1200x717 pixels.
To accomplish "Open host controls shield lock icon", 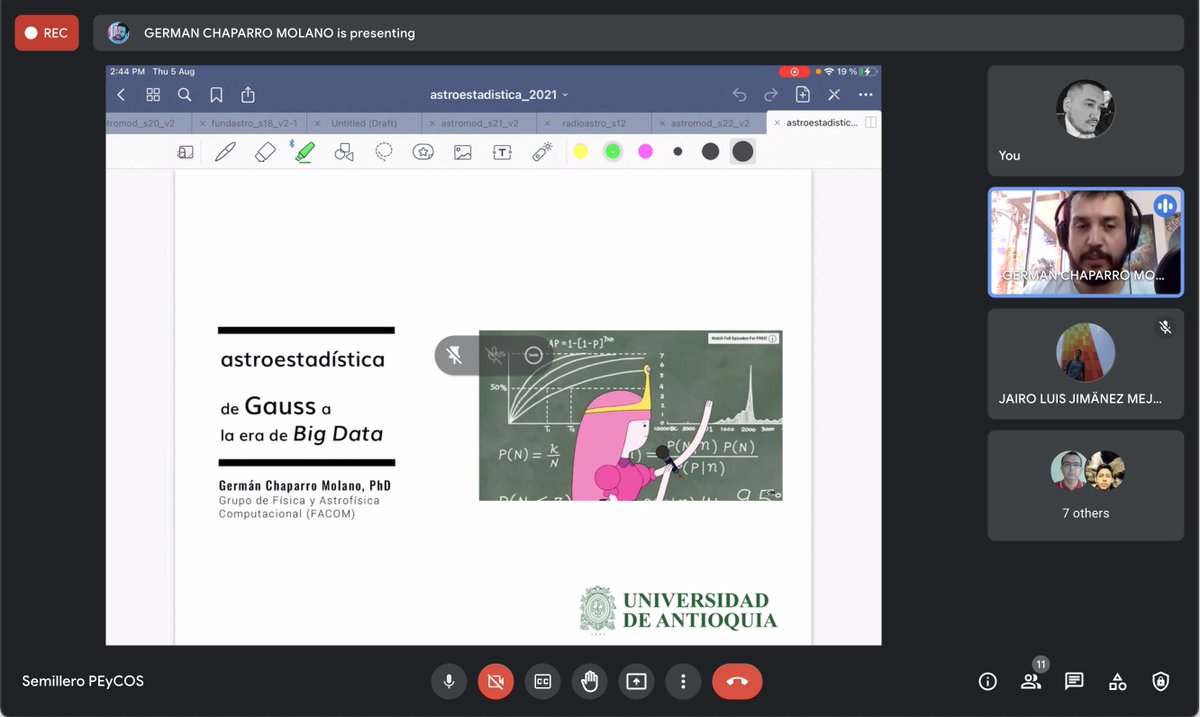I will (x=1160, y=682).
